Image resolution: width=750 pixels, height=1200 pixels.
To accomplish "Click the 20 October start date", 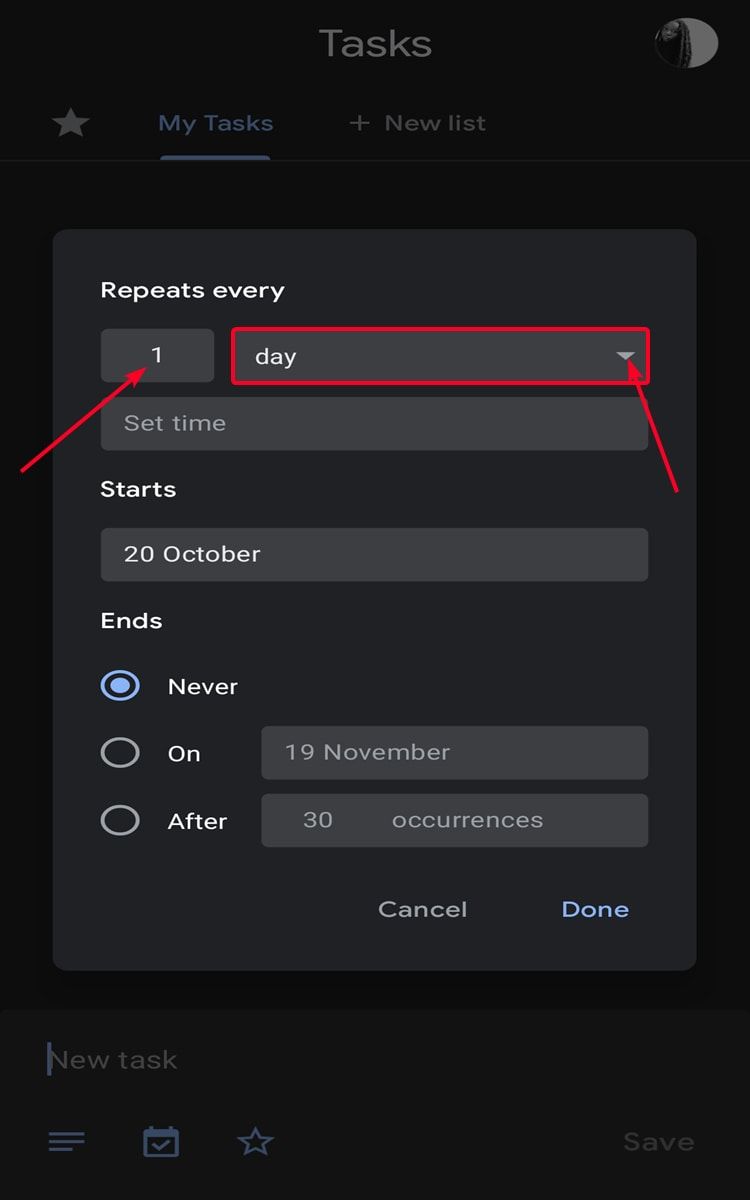I will click(x=375, y=554).
